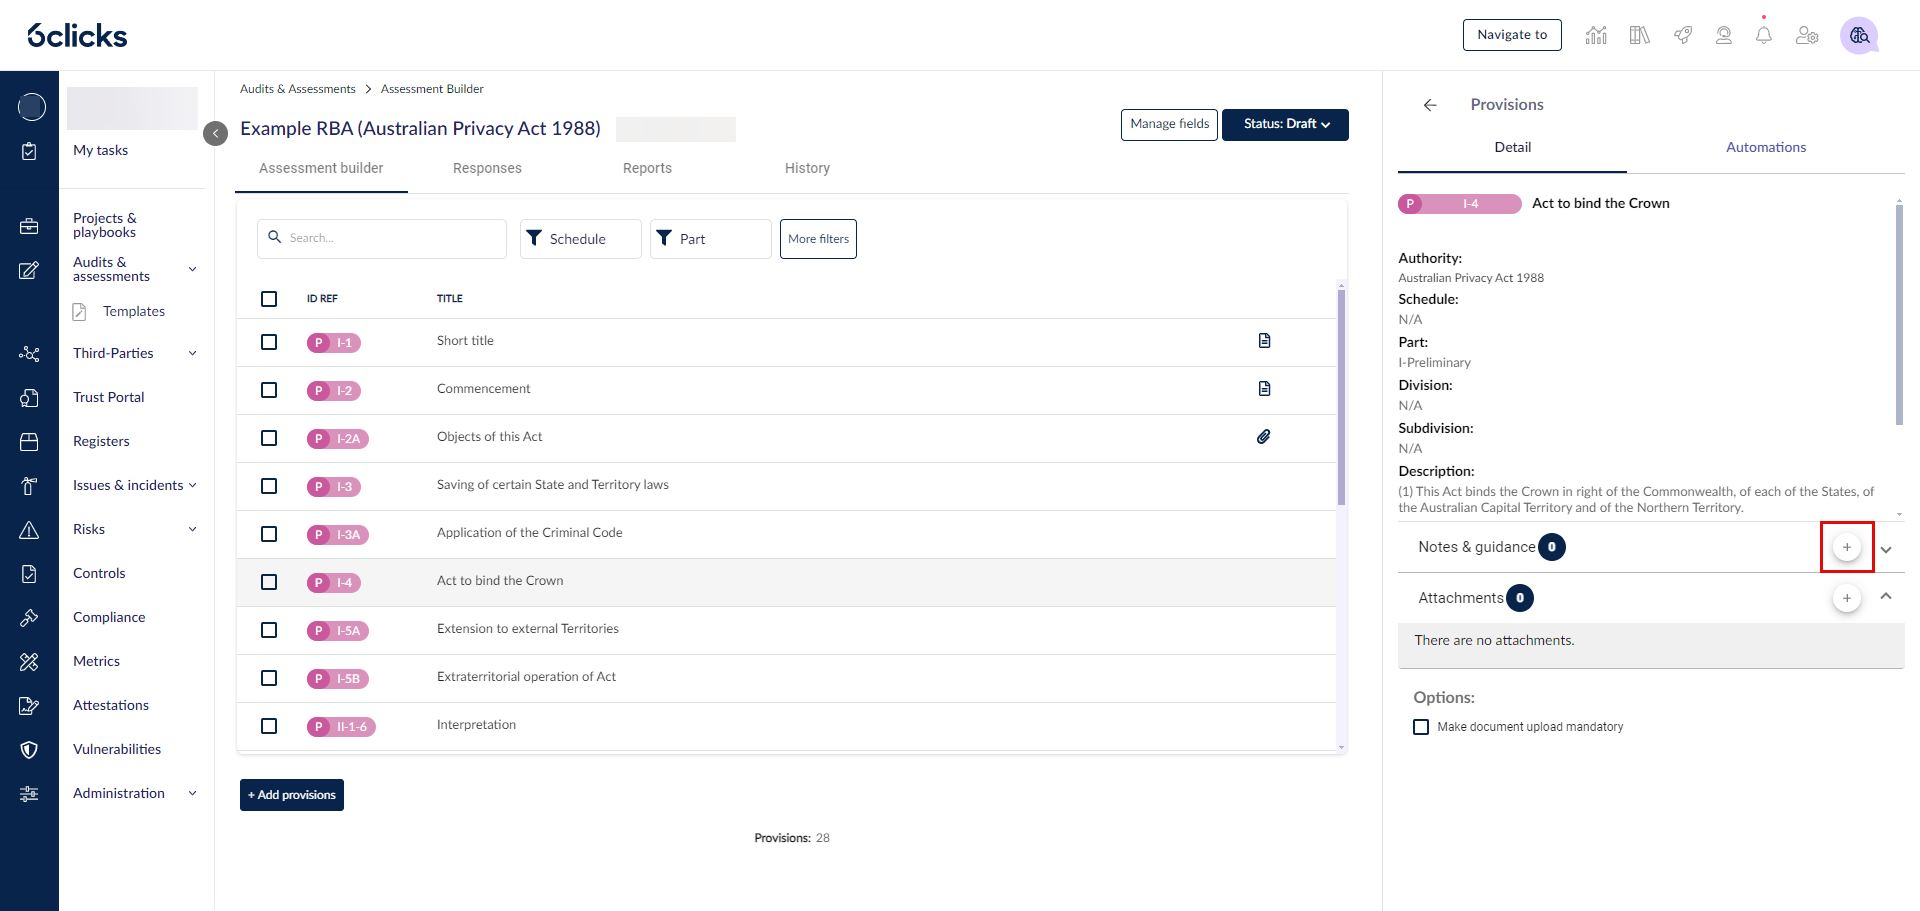Screen dimensions: 1920x911
Task: Go to Audits & Assessments breadcrumb
Action: click(298, 89)
